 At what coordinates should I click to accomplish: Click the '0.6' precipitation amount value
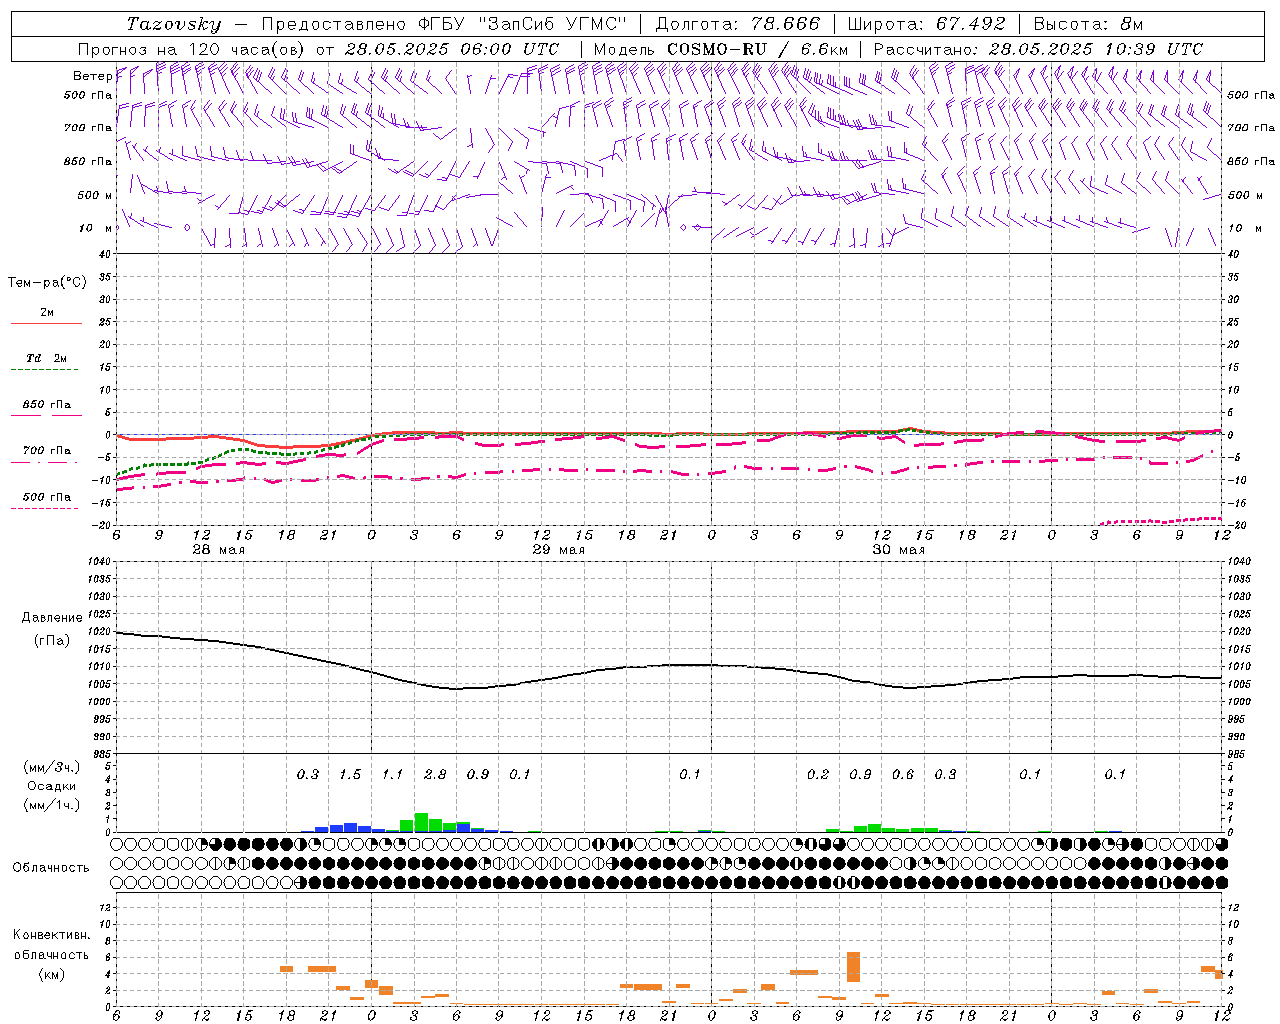(903, 774)
